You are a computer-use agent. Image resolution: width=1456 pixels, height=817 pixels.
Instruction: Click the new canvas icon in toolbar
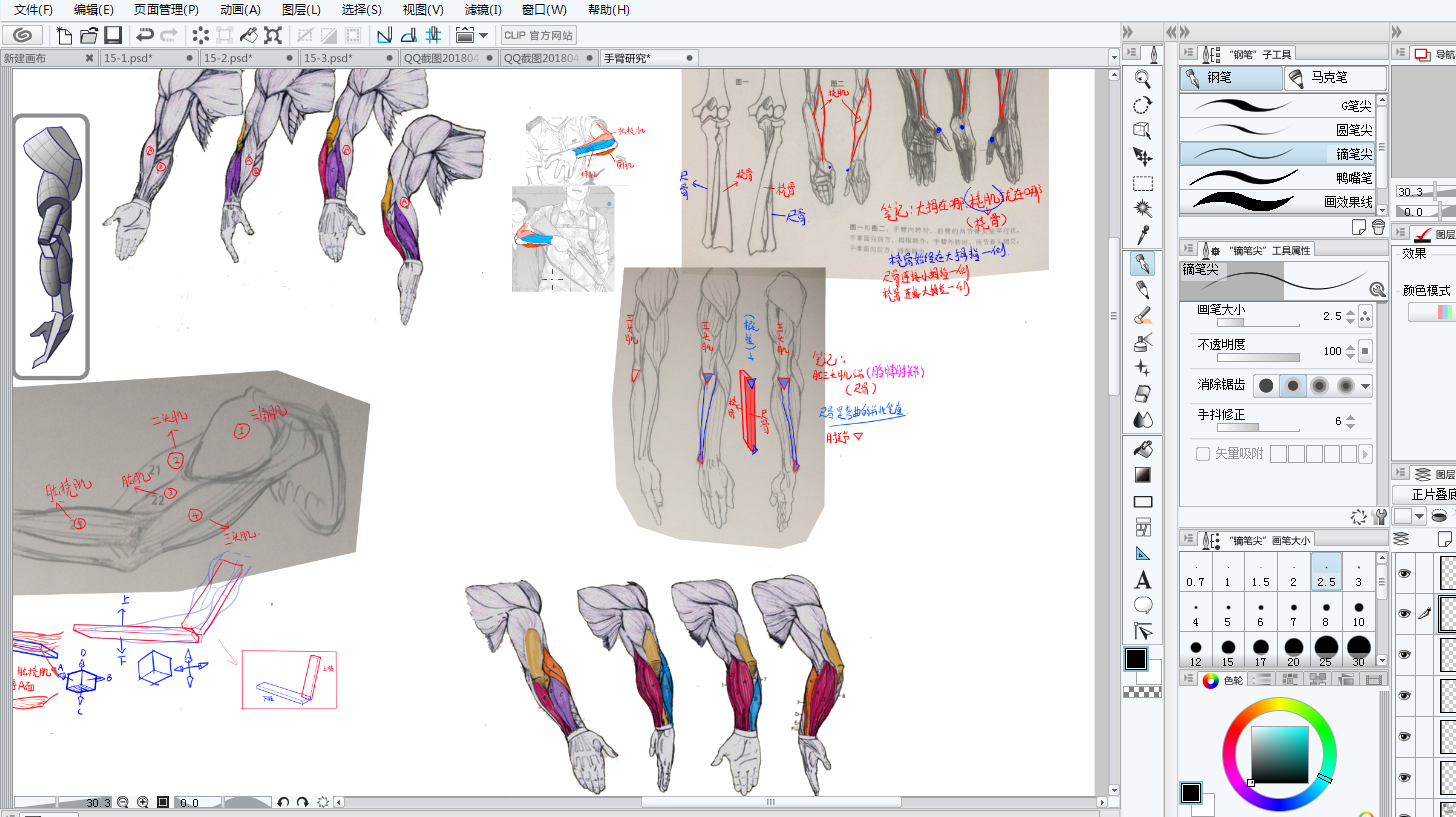coord(64,35)
